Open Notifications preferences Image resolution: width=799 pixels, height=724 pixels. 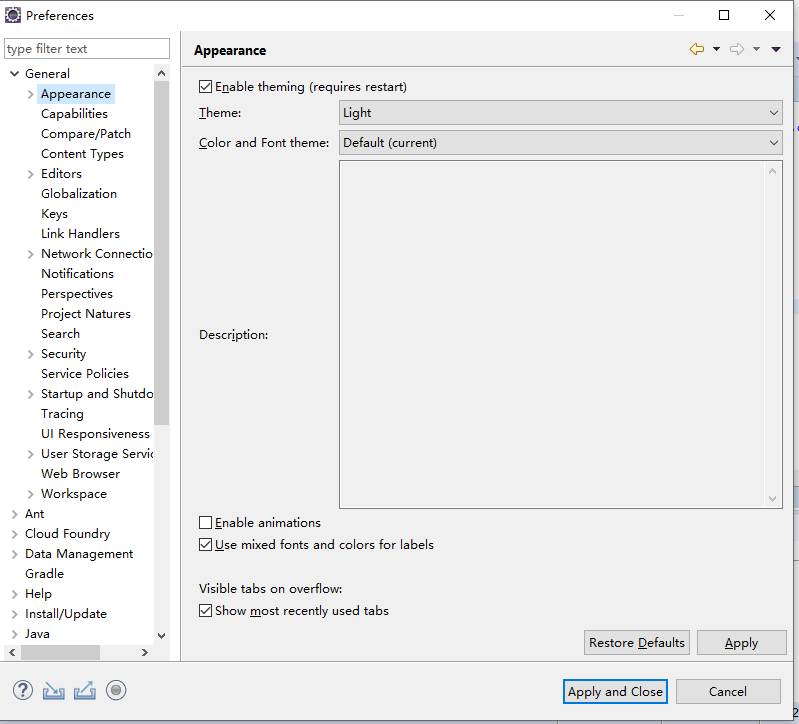(x=77, y=274)
